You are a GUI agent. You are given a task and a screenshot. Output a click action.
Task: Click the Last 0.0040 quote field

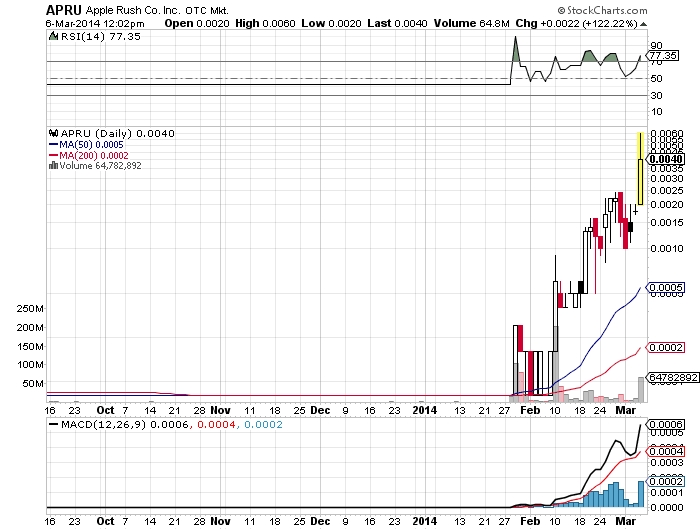click(x=397, y=24)
